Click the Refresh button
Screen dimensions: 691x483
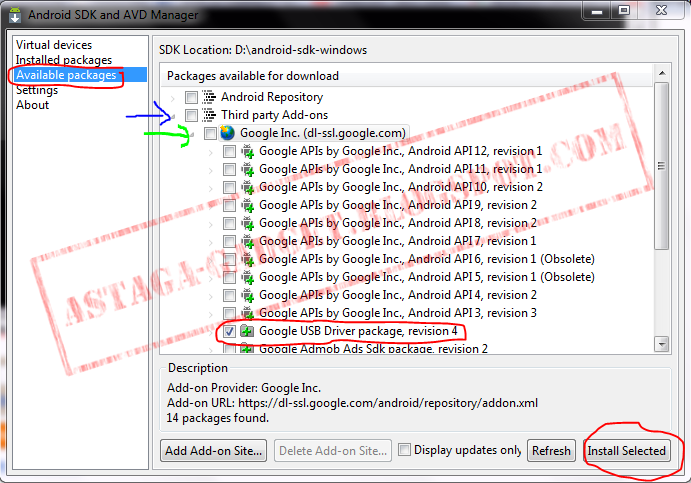point(551,451)
